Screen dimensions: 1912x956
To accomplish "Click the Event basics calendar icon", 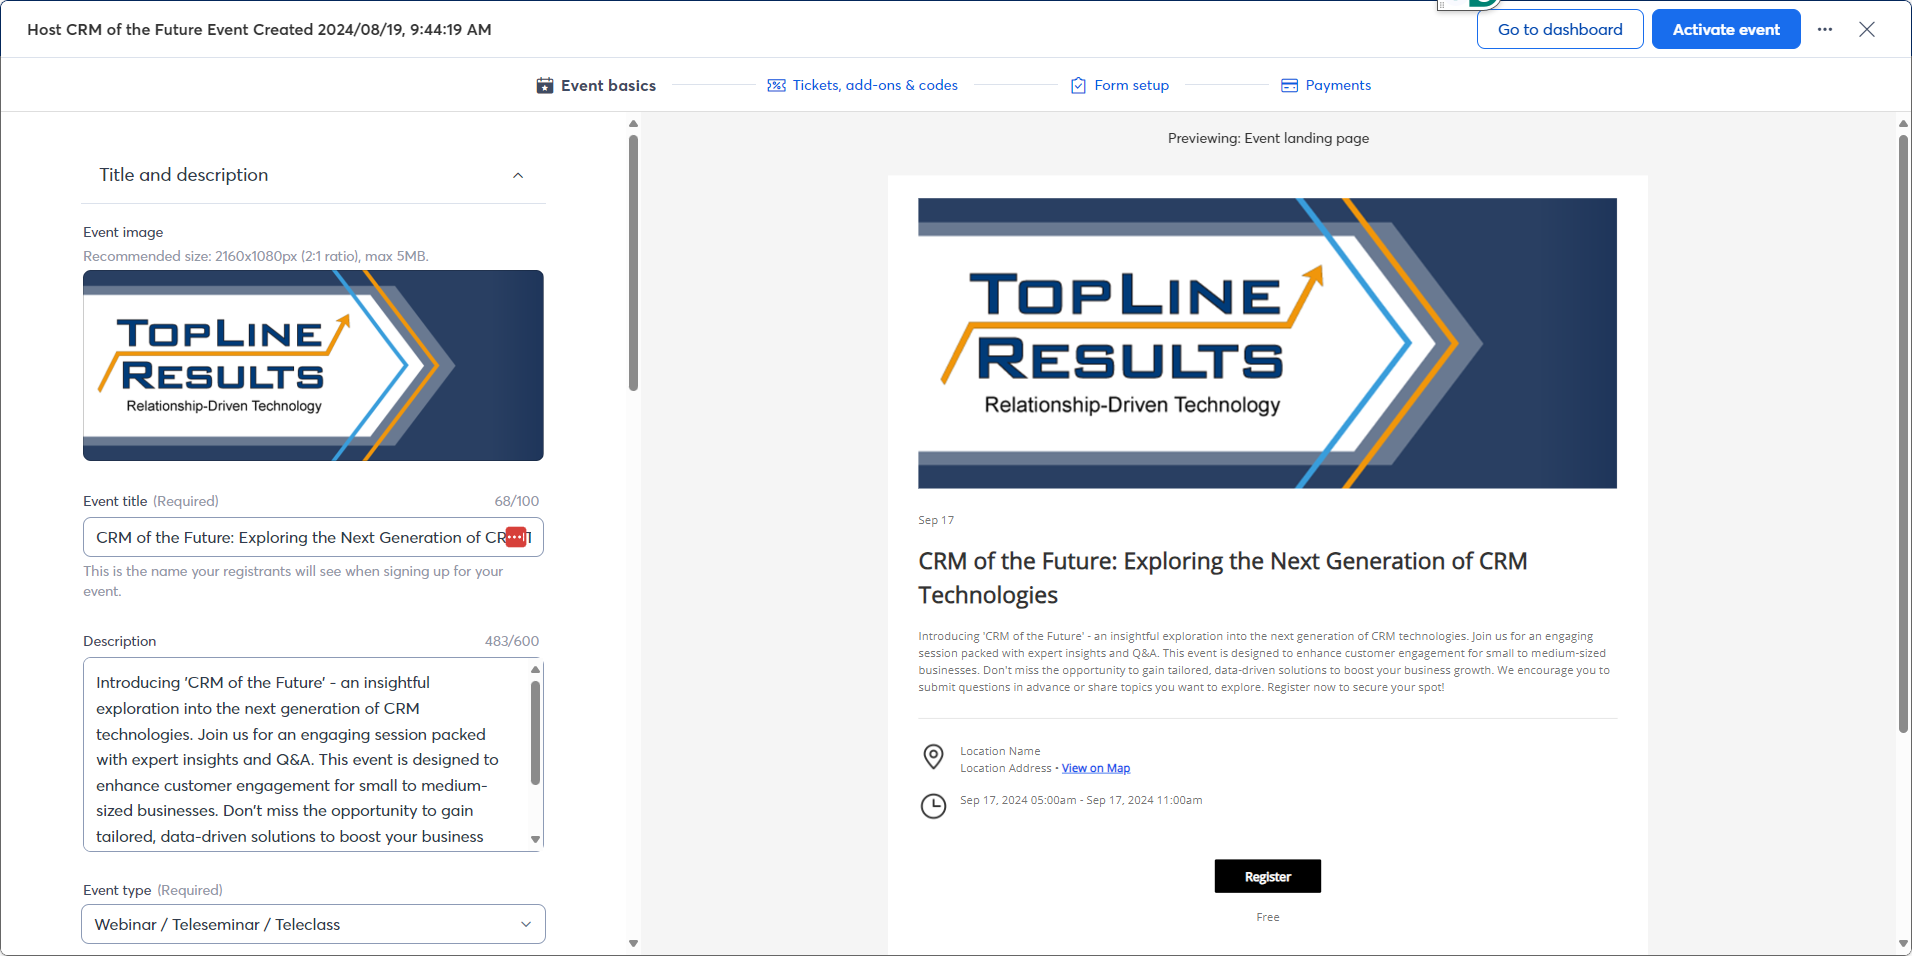I will tap(545, 86).
